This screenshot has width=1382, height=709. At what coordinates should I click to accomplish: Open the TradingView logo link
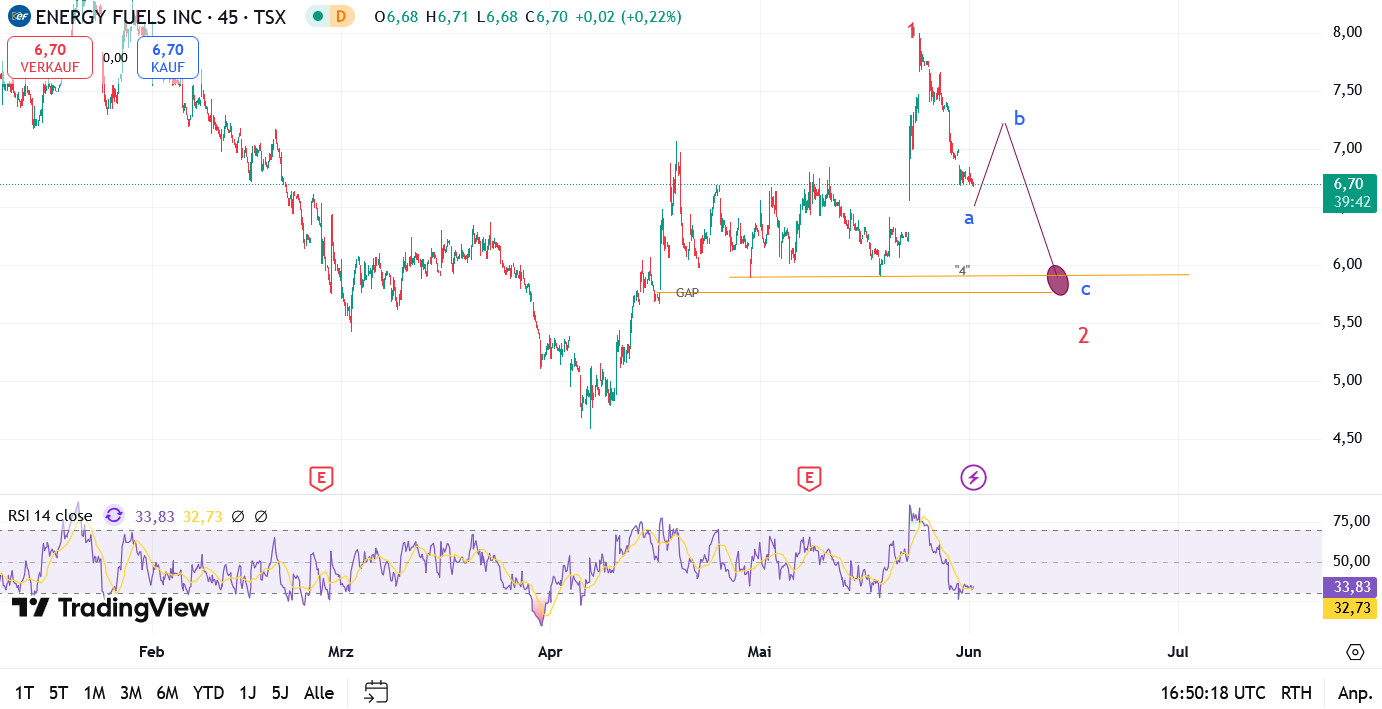pyautogui.click(x=110, y=608)
